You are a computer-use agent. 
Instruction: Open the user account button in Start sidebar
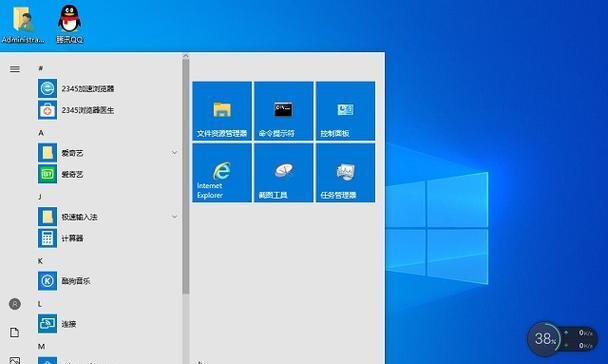click(15, 304)
